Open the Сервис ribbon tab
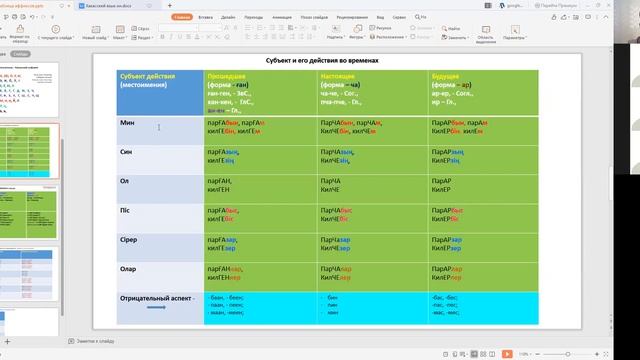The height and width of the screenshot is (360, 640). [399, 17]
